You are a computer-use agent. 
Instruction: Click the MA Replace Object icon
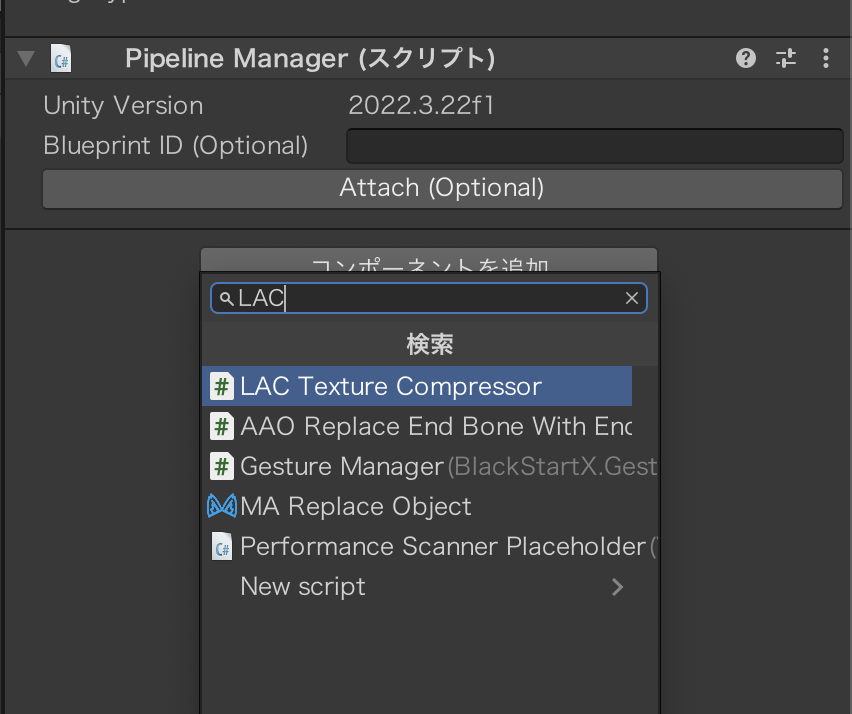tap(221, 507)
